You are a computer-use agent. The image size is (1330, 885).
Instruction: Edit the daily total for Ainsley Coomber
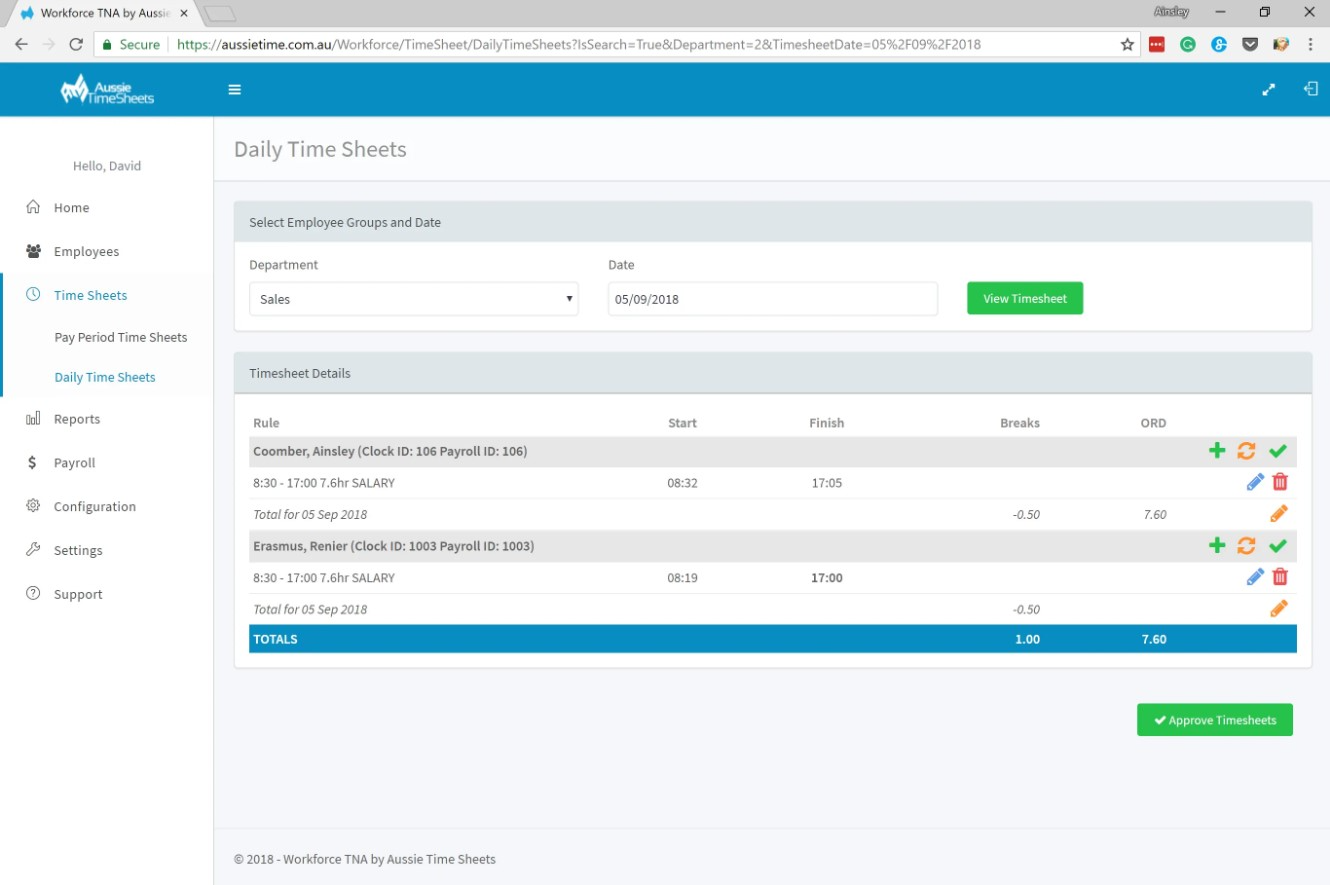point(1278,512)
